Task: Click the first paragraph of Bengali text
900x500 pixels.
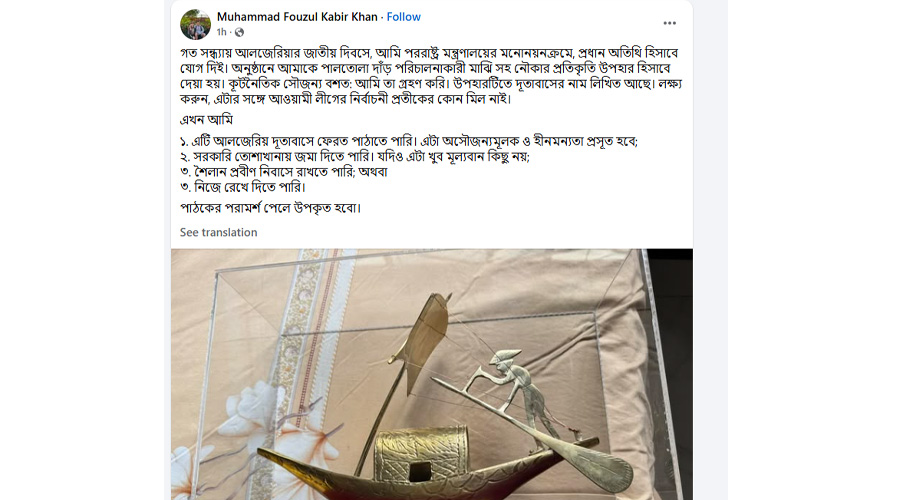Action: click(x=431, y=76)
